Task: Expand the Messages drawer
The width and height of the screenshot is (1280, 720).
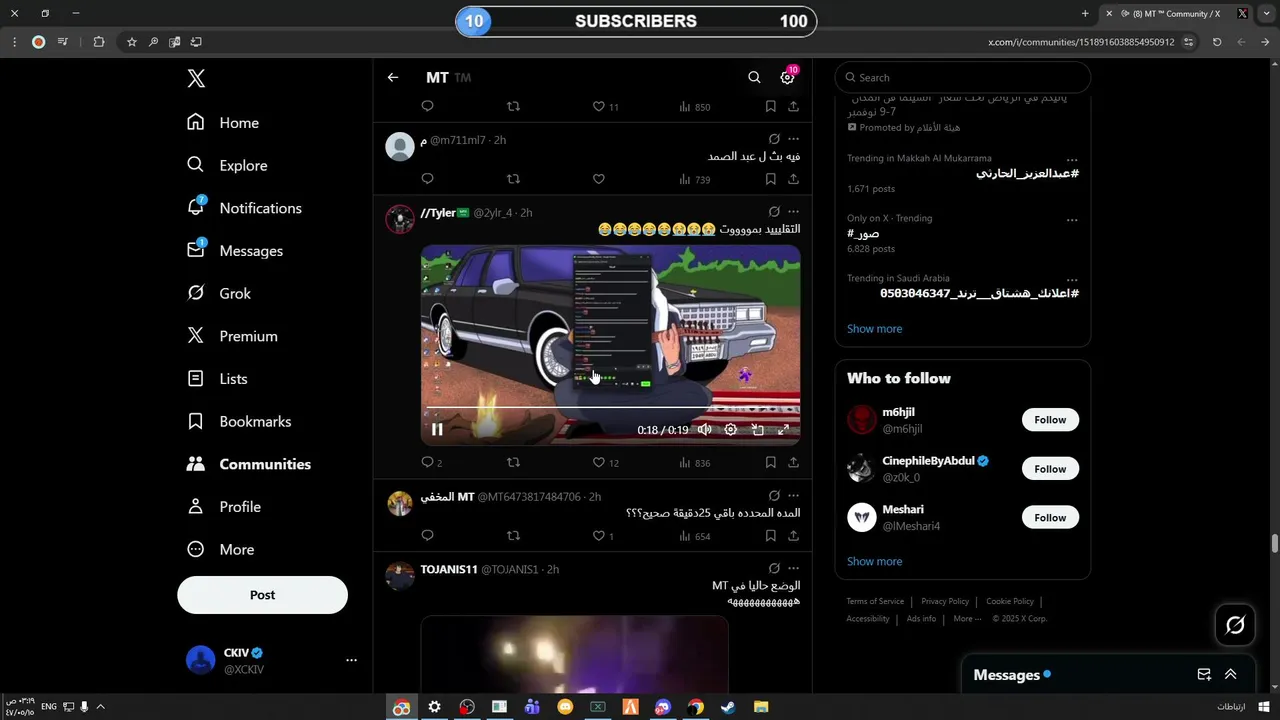Action: 1231,675
